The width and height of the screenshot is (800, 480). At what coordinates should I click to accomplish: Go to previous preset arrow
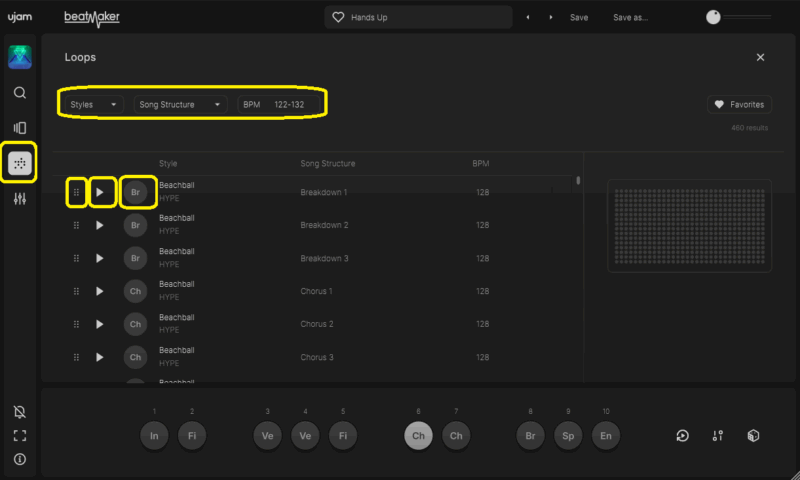528,17
